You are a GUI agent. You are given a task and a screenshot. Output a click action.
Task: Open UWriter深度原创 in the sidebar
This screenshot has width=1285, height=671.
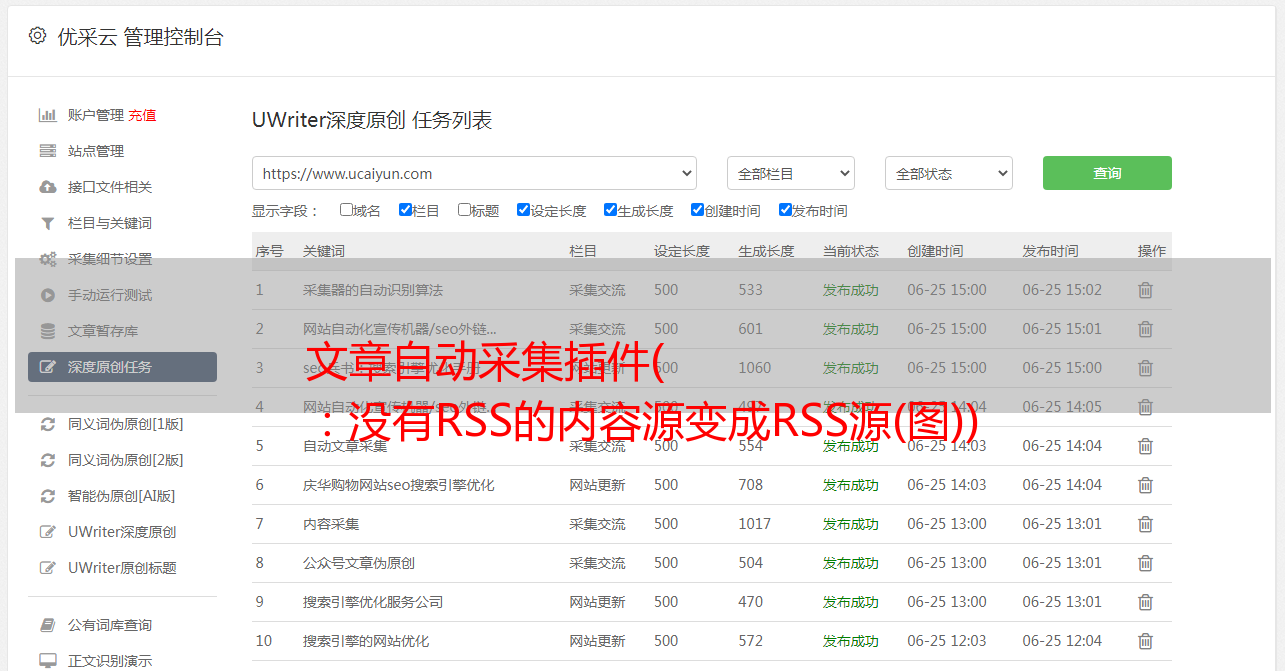point(122,532)
